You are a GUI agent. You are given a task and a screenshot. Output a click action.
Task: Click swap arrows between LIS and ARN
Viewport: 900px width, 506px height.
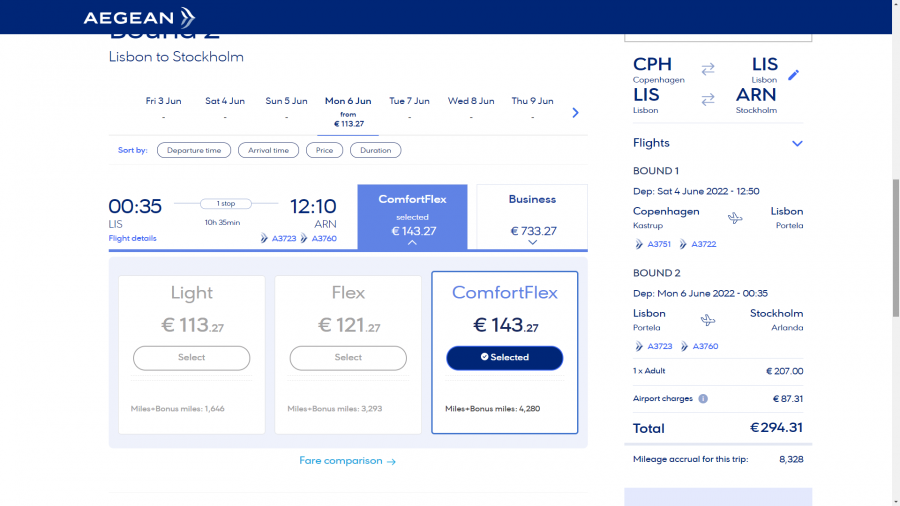coord(708,99)
